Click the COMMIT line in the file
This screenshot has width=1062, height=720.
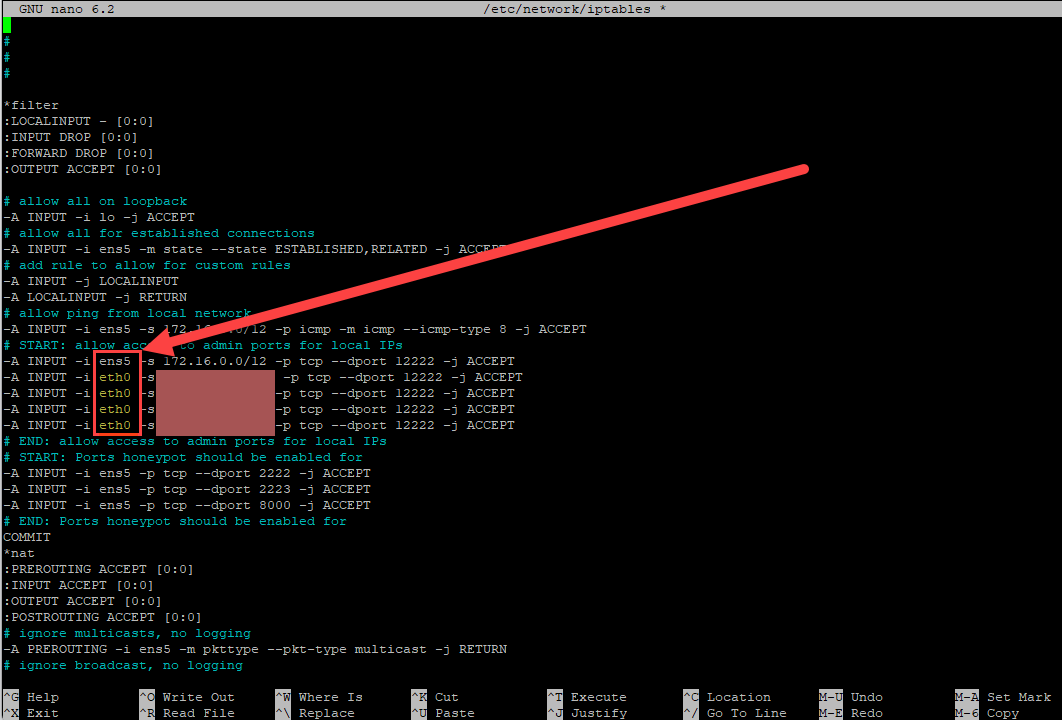27,537
